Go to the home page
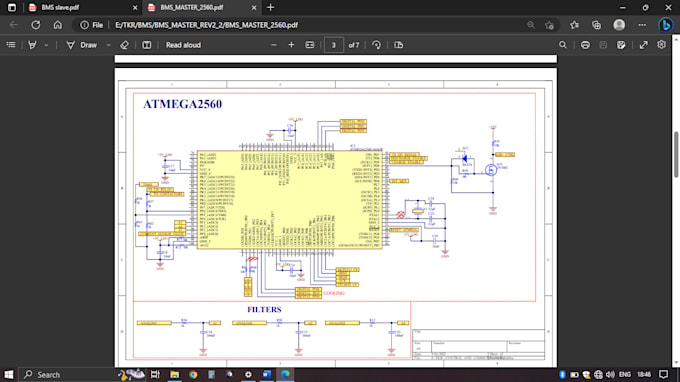The height and width of the screenshot is (382, 680). coord(58,25)
